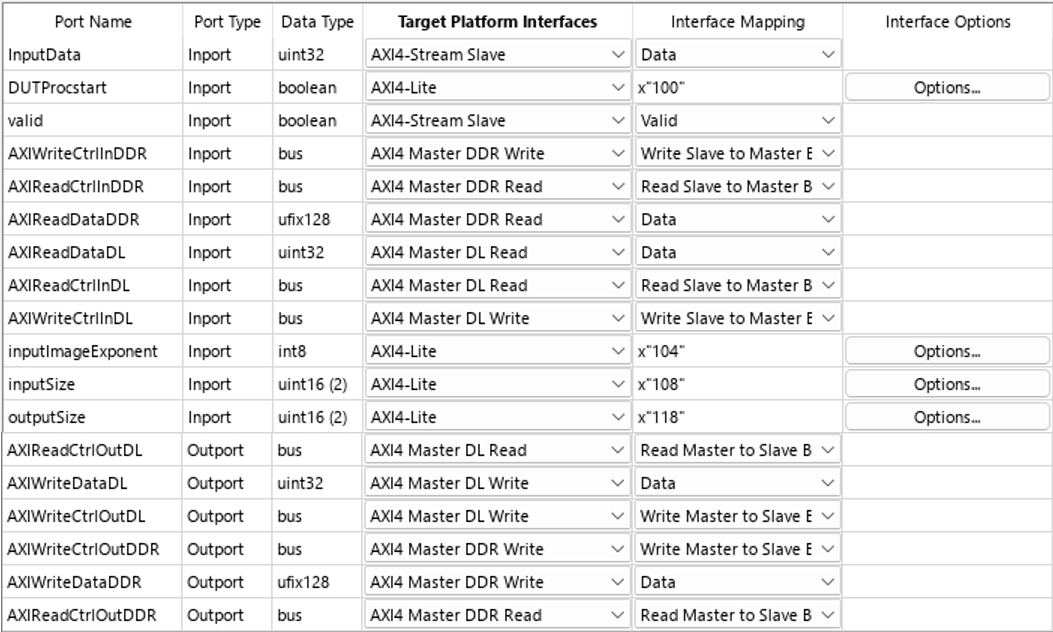Image resolution: width=1053 pixels, height=632 pixels.
Task: Click the Target Platform Interfaces column header
Action: (497, 22)
